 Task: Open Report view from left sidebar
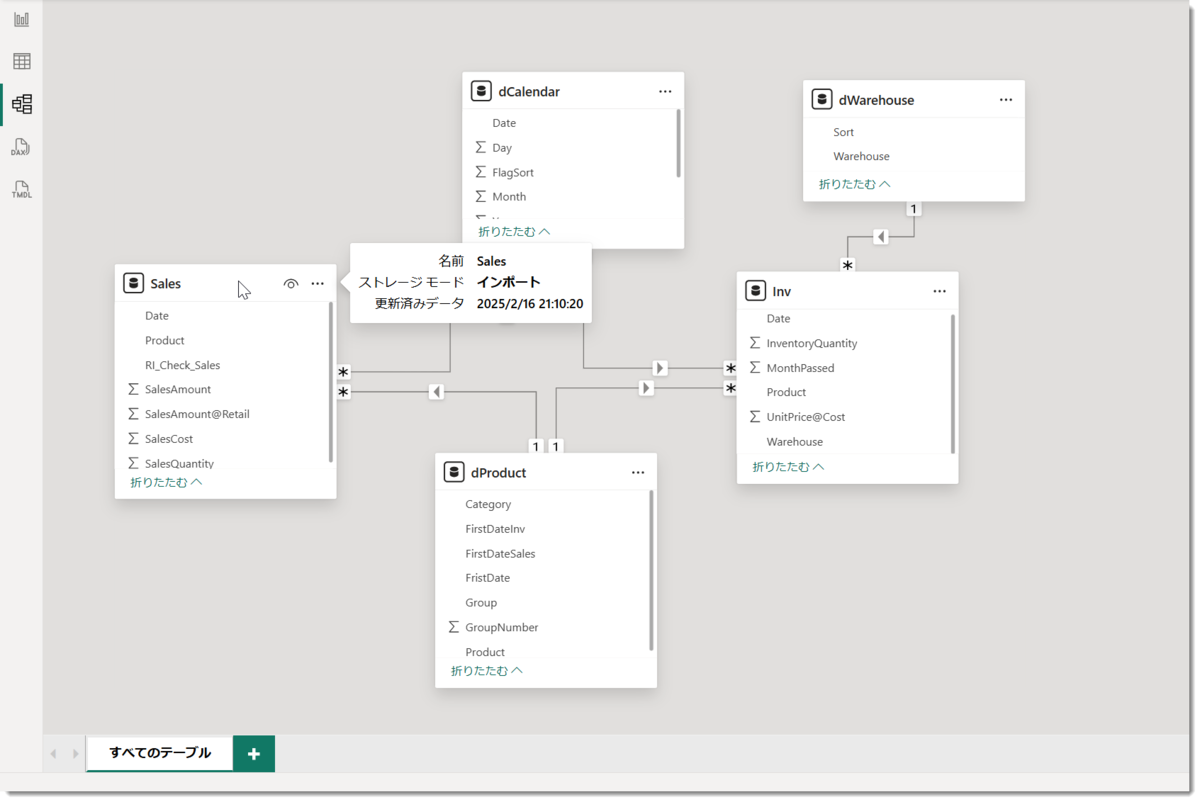(x=21, y=19)
